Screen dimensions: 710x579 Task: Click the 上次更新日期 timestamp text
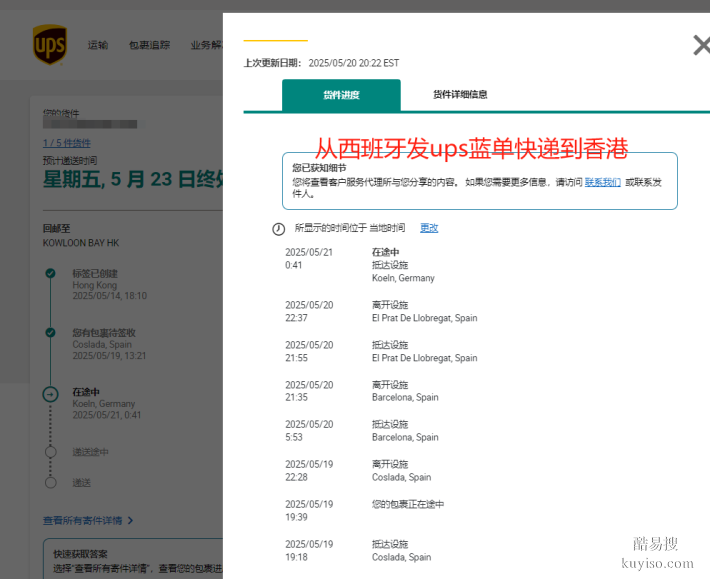(x=321, y=63)
